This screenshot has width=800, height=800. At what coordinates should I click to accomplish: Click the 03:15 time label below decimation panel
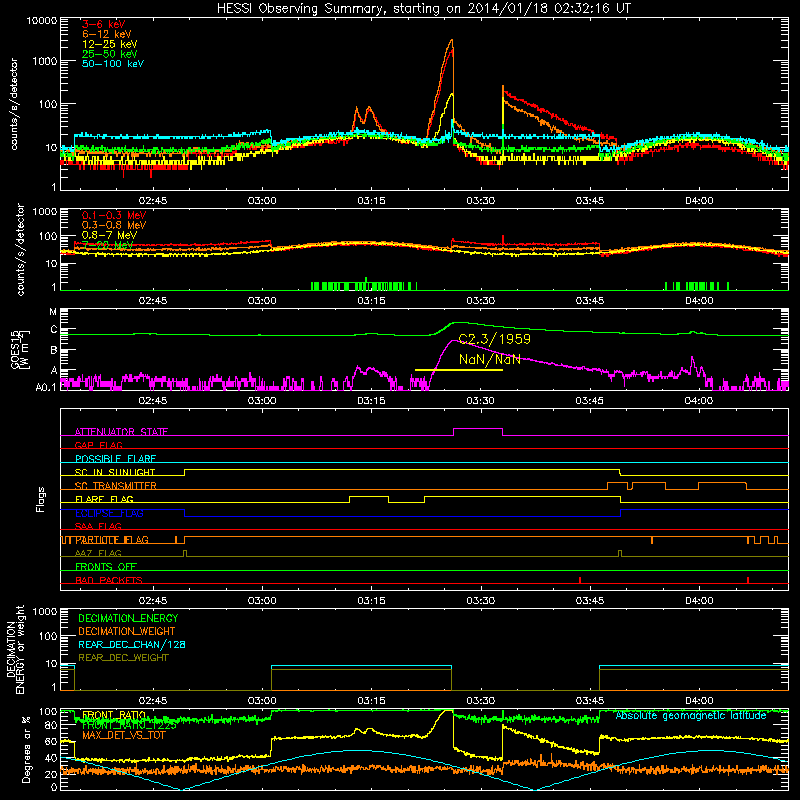pos(371,701)
